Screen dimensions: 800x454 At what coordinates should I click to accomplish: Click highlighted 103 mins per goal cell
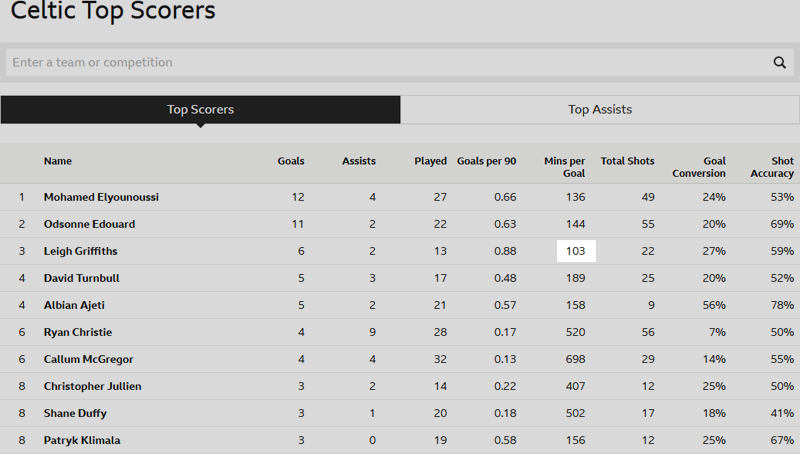tap(576, 251)
